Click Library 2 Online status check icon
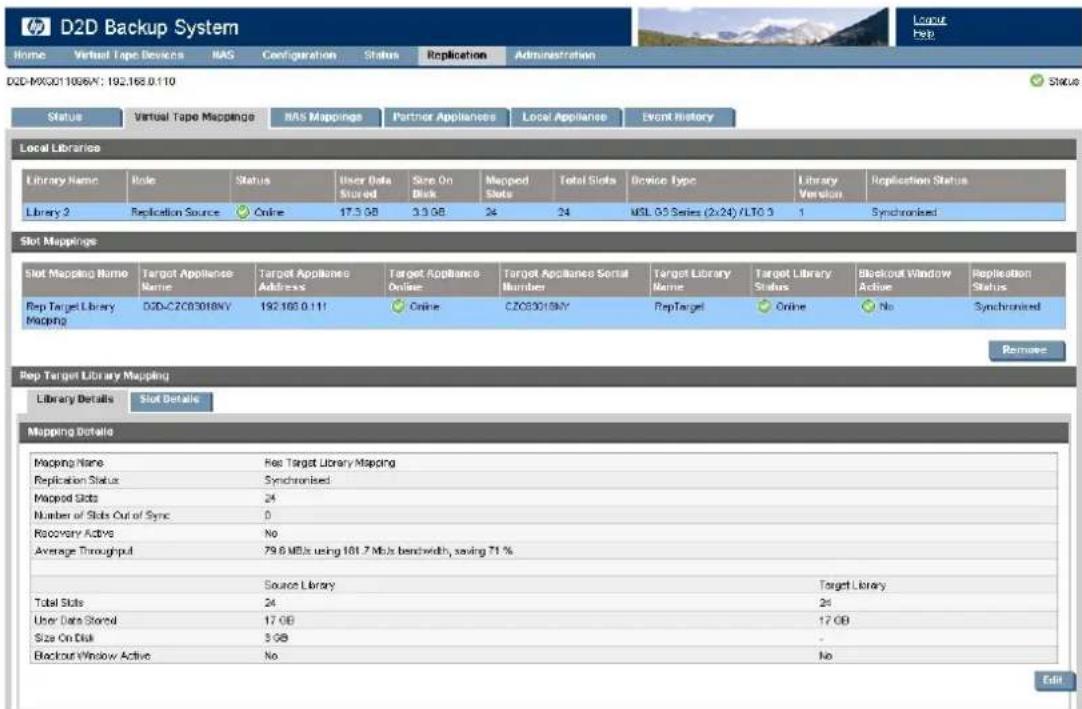 243,212
